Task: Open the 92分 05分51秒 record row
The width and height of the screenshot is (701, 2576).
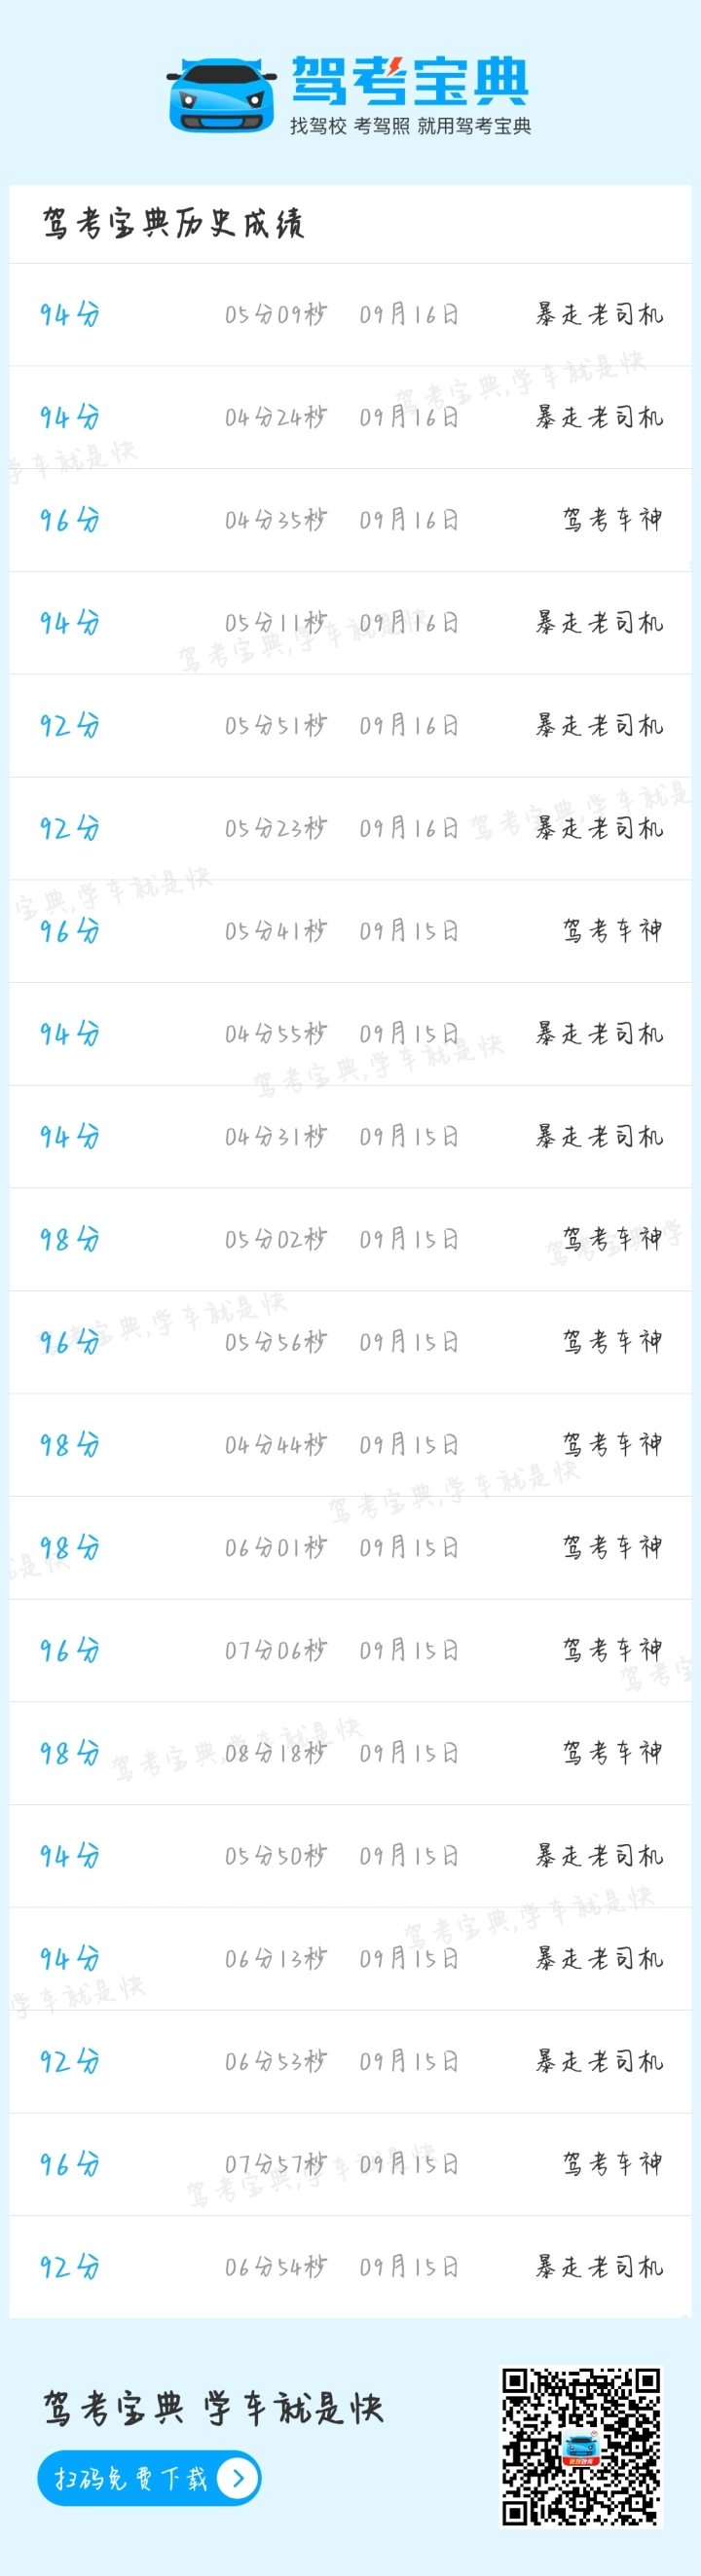Action: (350, 726)
